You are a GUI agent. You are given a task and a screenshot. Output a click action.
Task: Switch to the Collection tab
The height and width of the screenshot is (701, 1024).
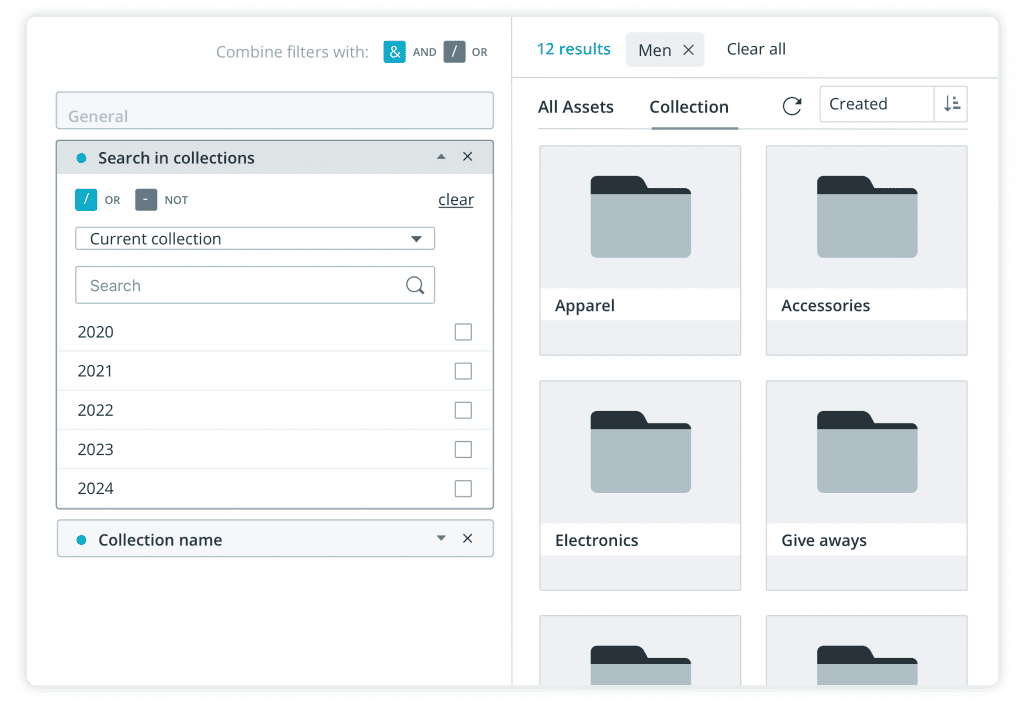689,107
